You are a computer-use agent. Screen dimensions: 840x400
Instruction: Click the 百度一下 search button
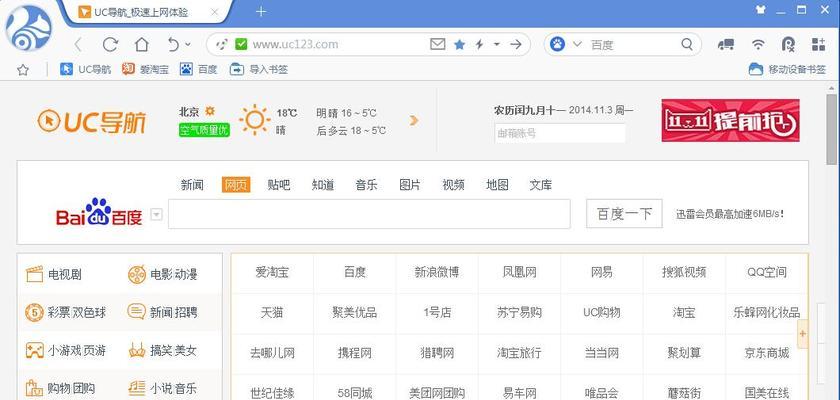(x=624, y=214)
